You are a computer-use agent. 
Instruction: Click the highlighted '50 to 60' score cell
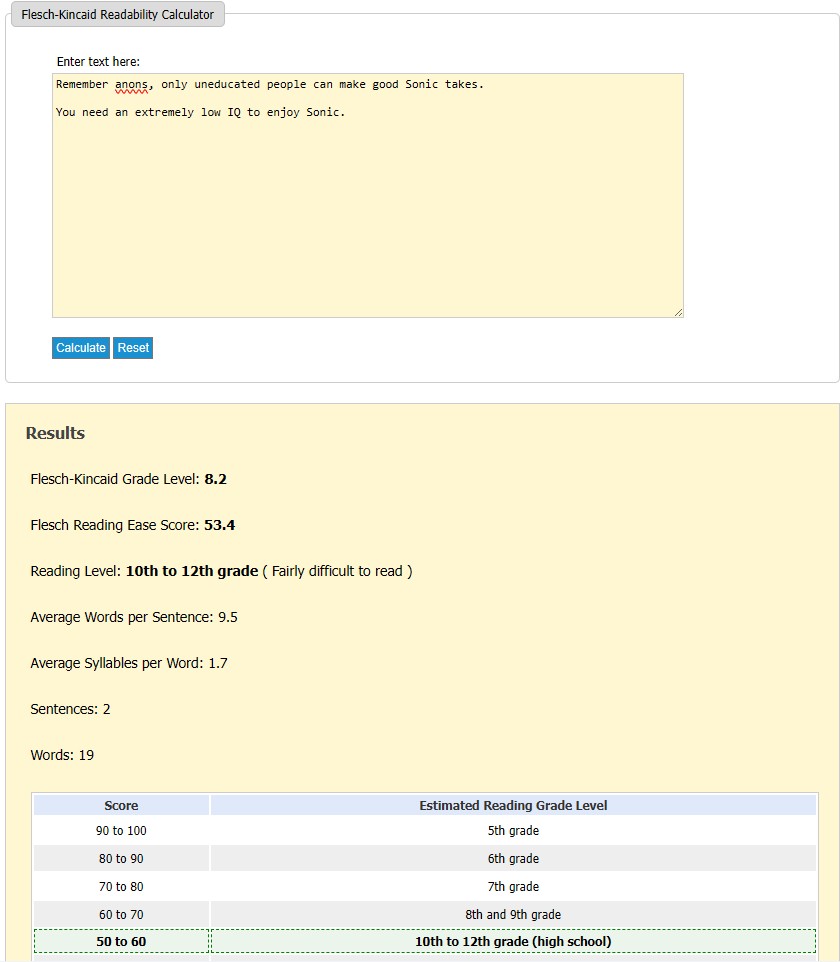coord(121,942)
